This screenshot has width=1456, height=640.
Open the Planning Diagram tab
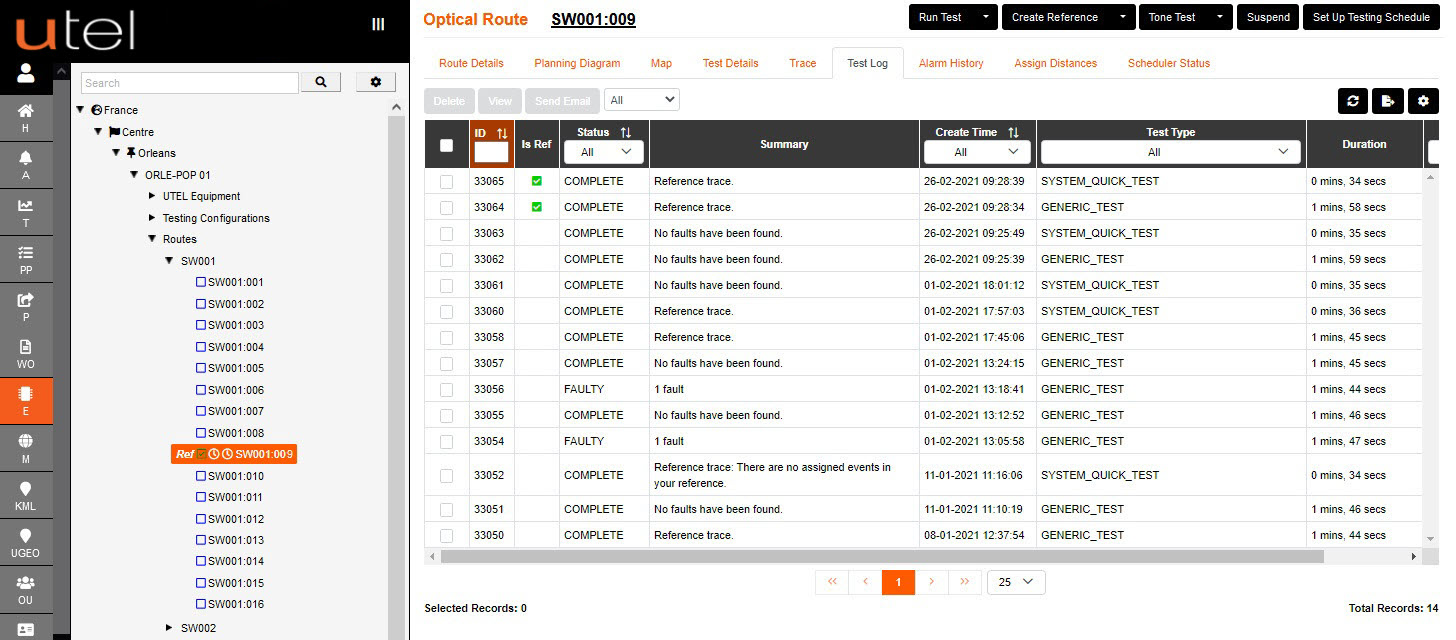click(x=577, y=63)
